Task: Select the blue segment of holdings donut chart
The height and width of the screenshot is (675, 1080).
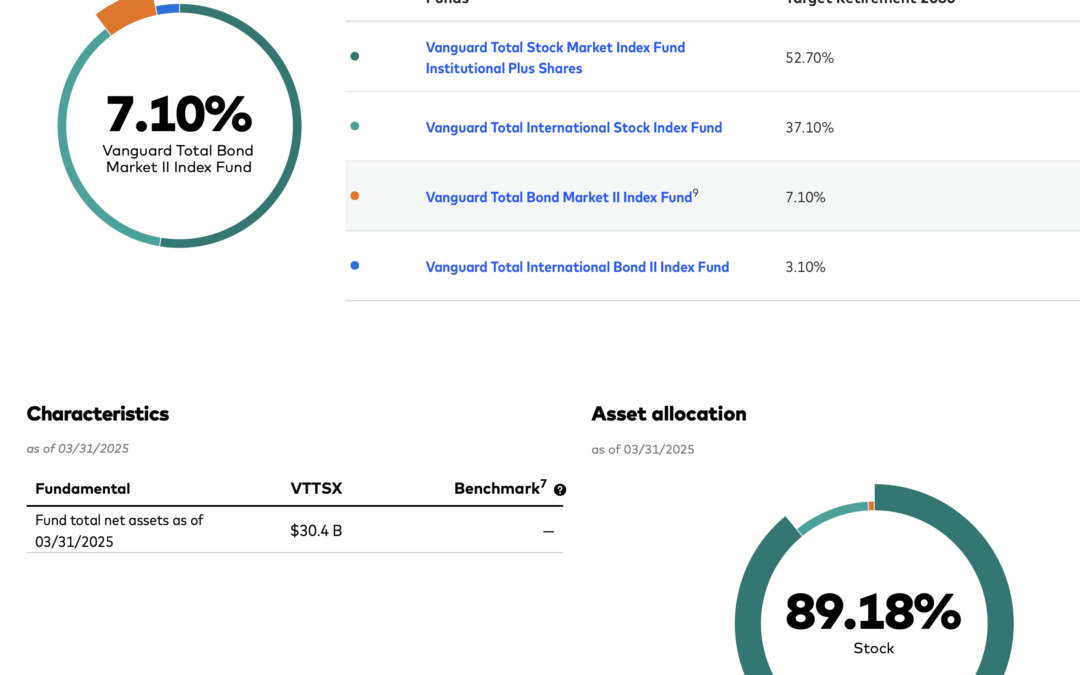Action: point(168,9)
